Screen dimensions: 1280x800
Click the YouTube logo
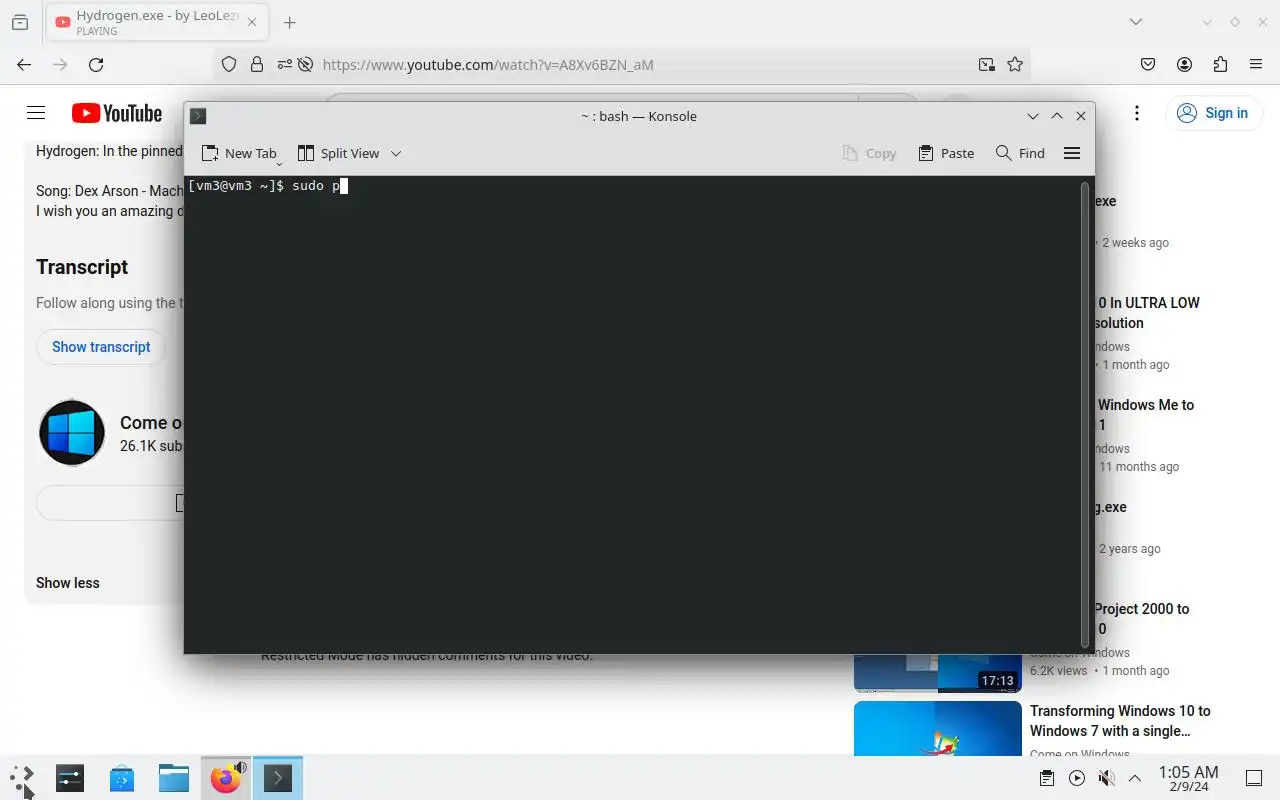(x=117, y=113)
